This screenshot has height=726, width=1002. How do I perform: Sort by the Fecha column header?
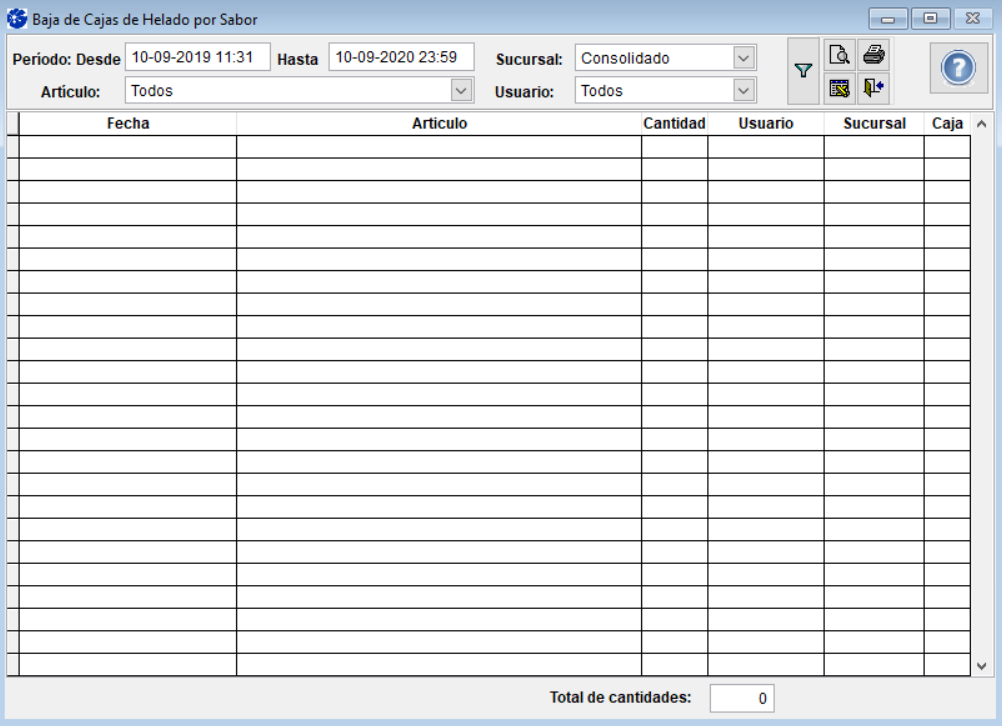(x=128, y=124)
